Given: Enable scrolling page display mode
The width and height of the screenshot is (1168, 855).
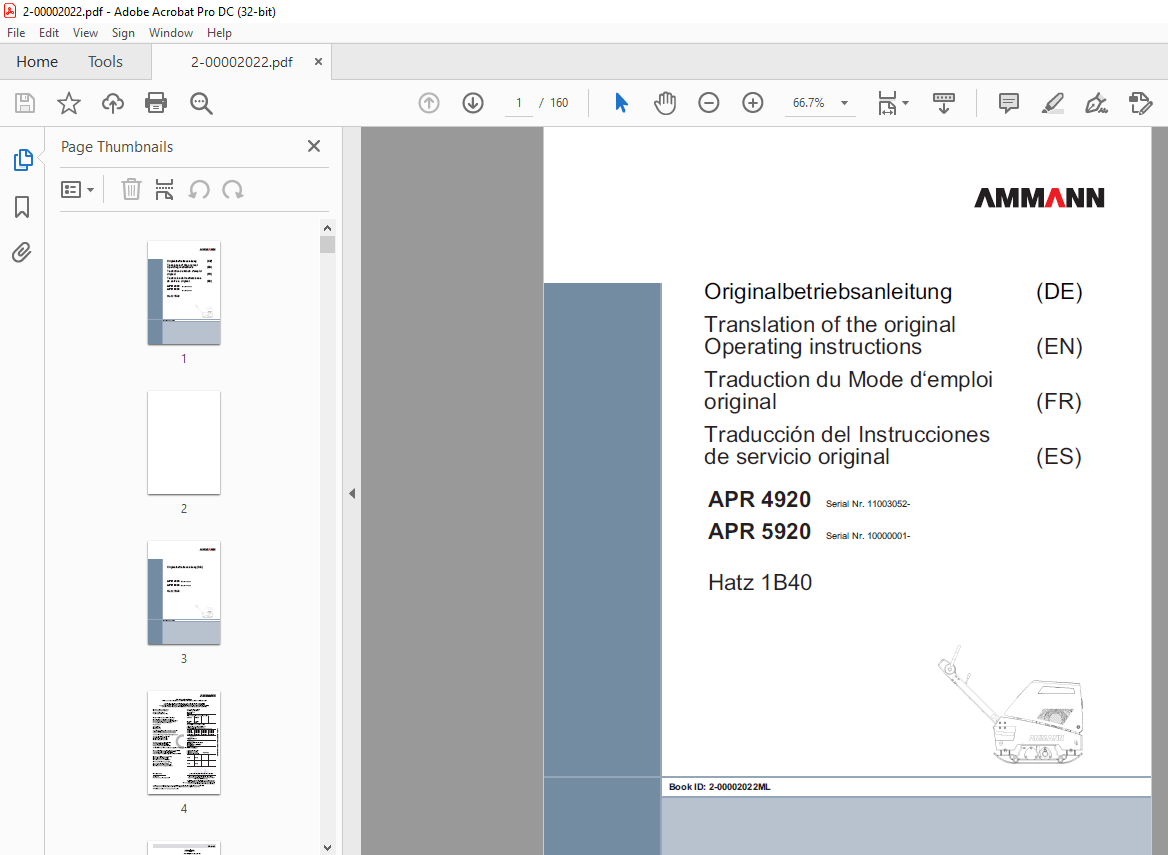Looking at the screenshot, I should click(x=944, y=103).
